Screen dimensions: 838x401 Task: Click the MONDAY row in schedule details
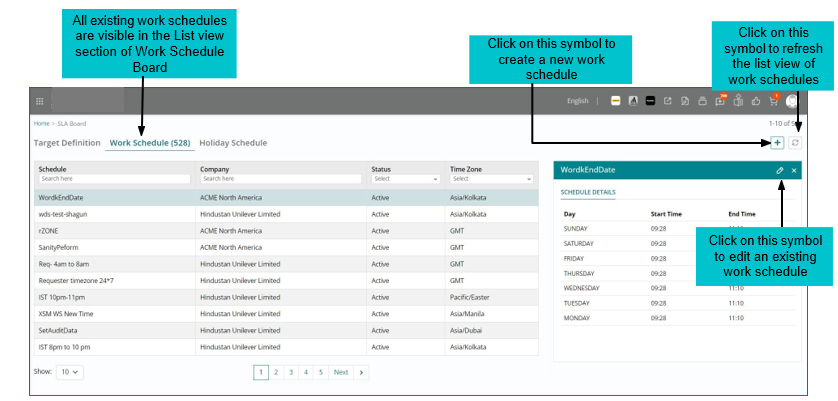coord(677,318)
